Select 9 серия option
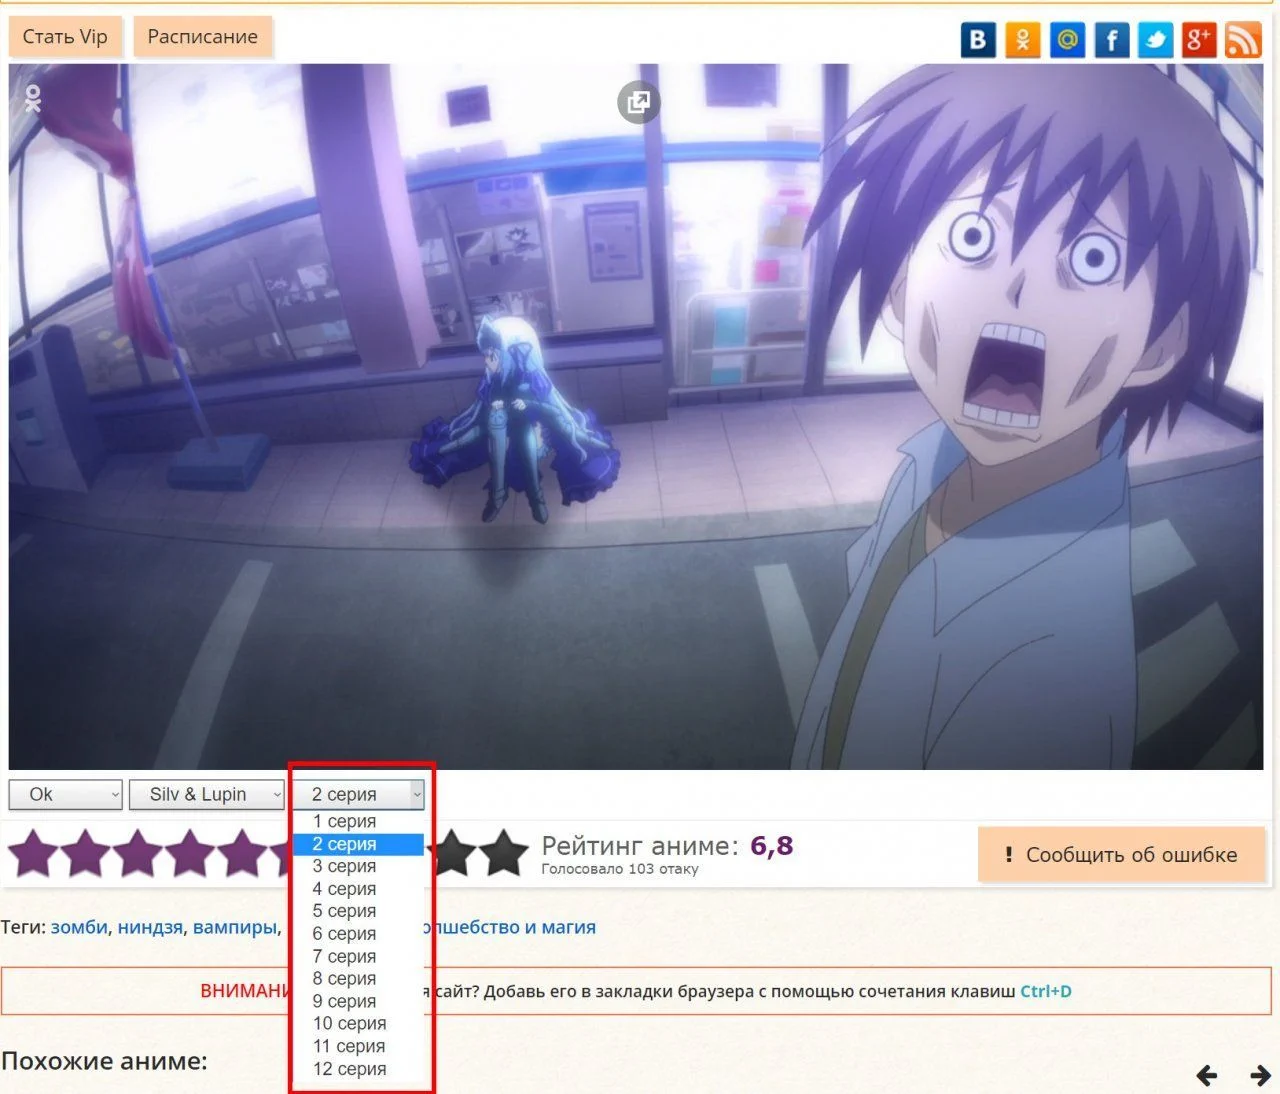The width and height of the screenshot is (1280, 1094). [359, 1001]
